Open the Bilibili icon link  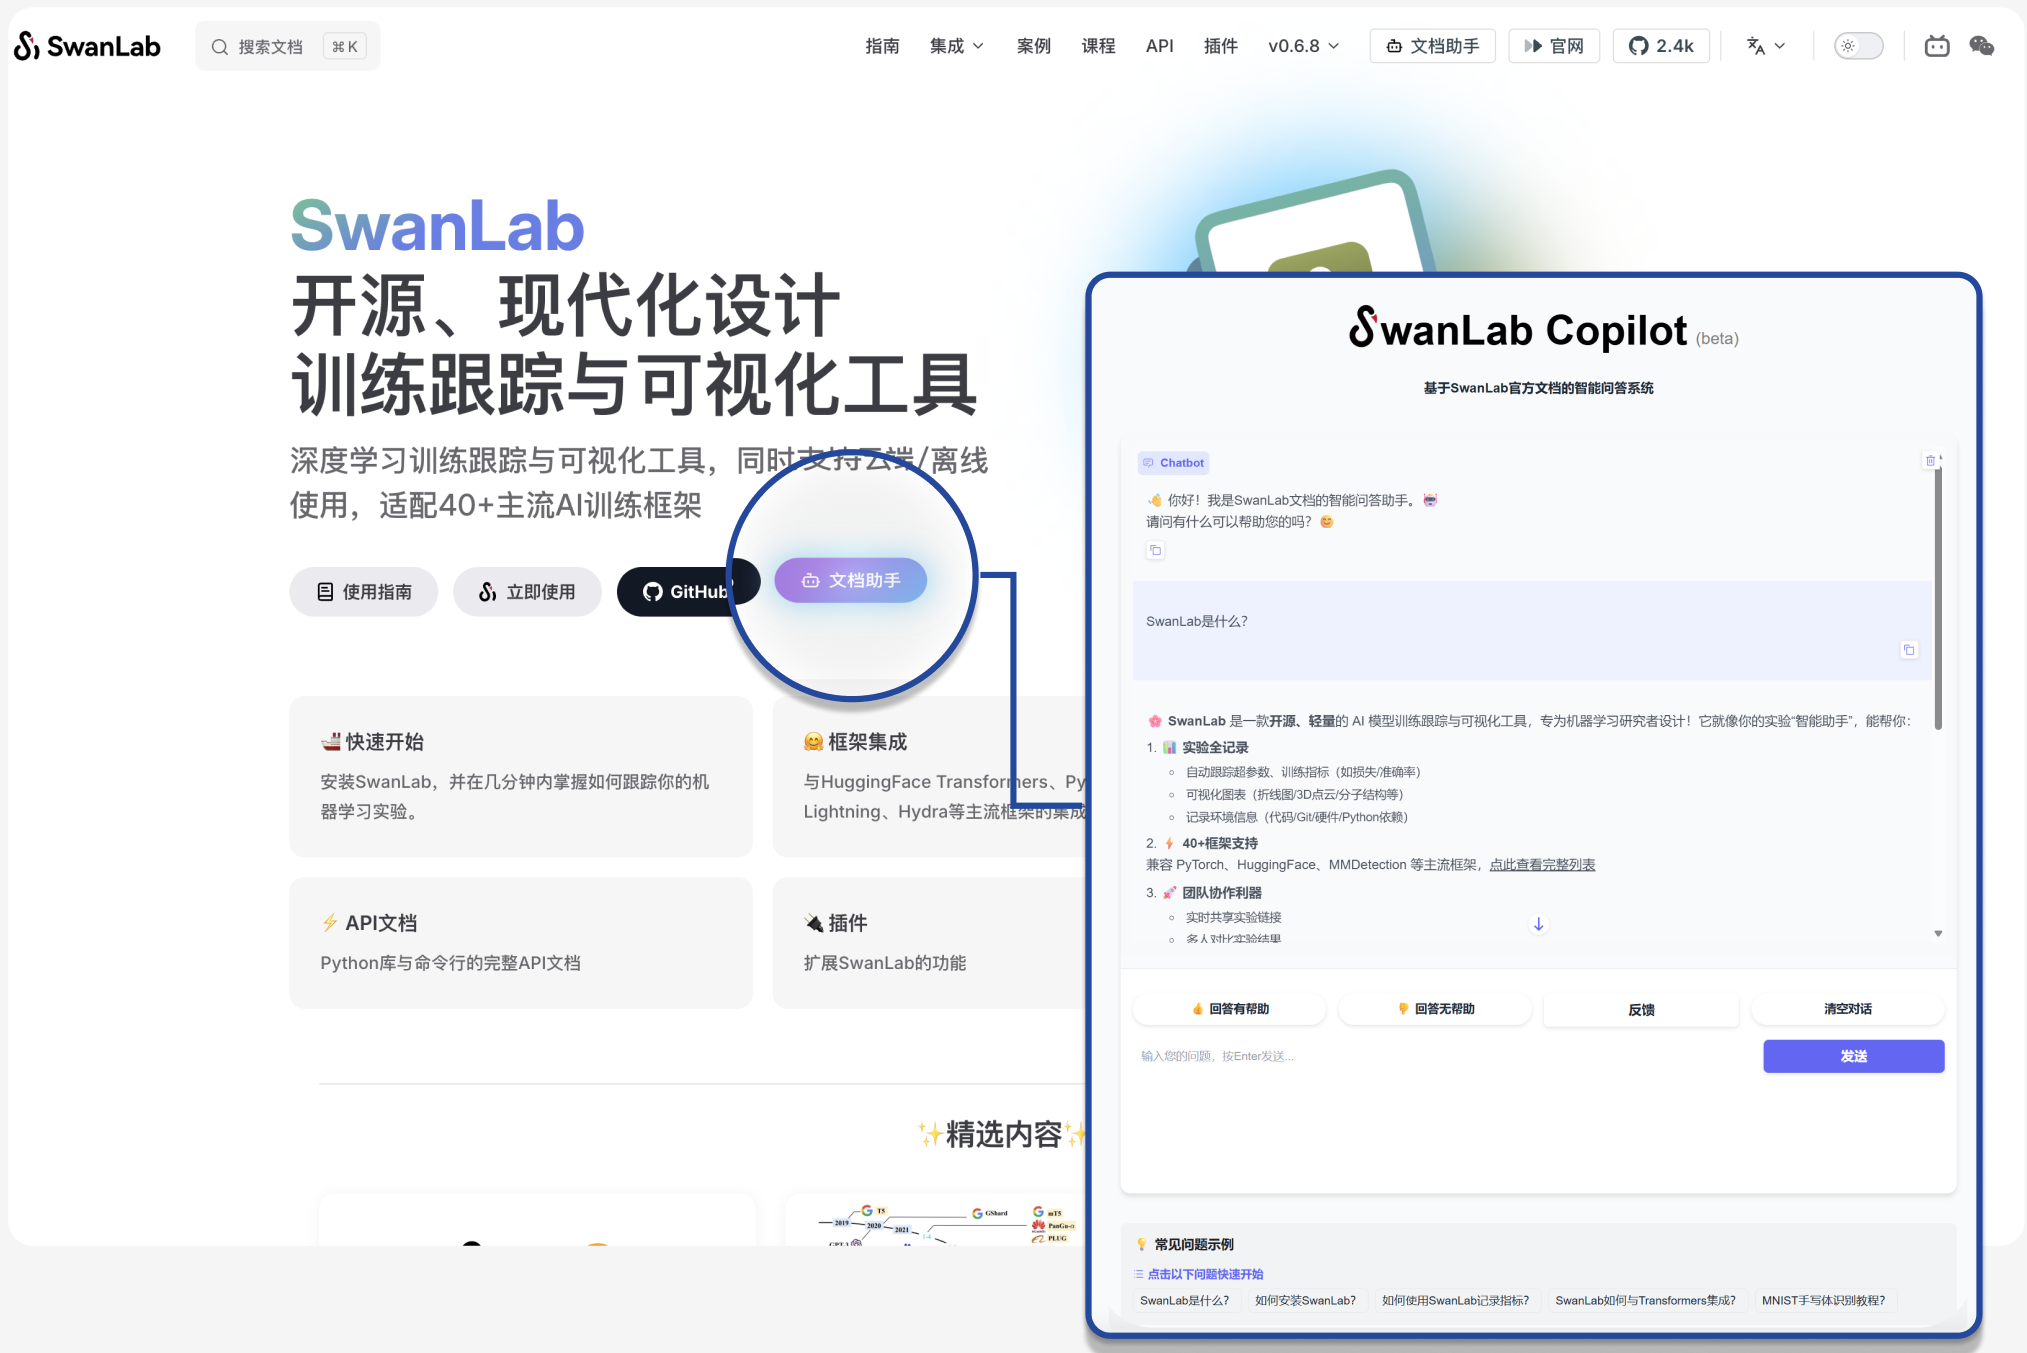(1936, 46)
